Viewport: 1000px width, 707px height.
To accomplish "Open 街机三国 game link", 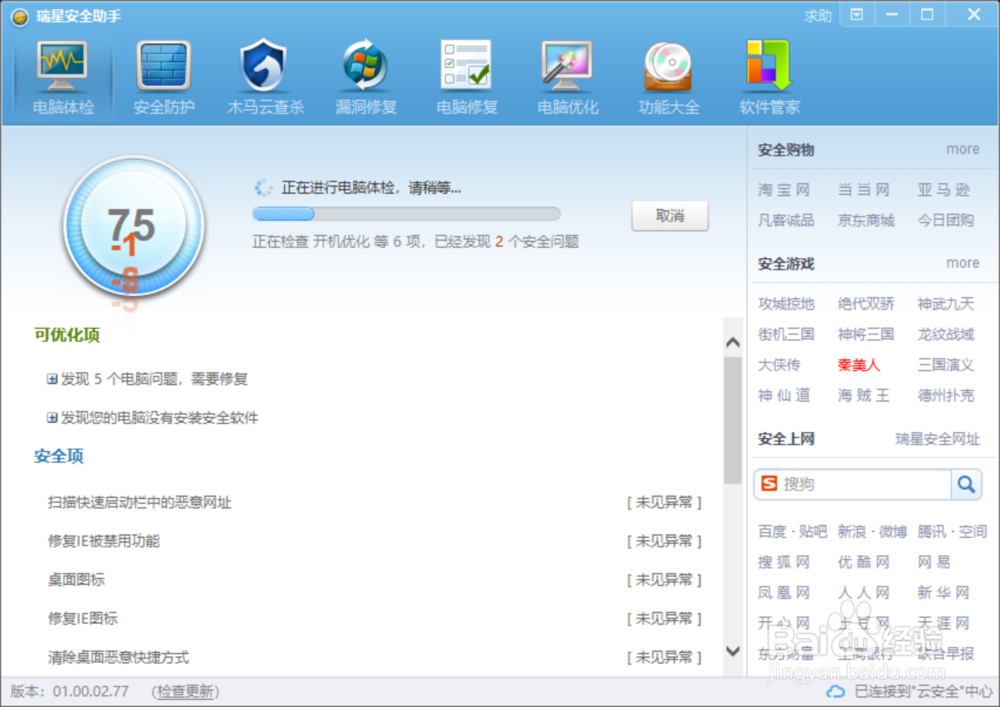I will [786, 334].
